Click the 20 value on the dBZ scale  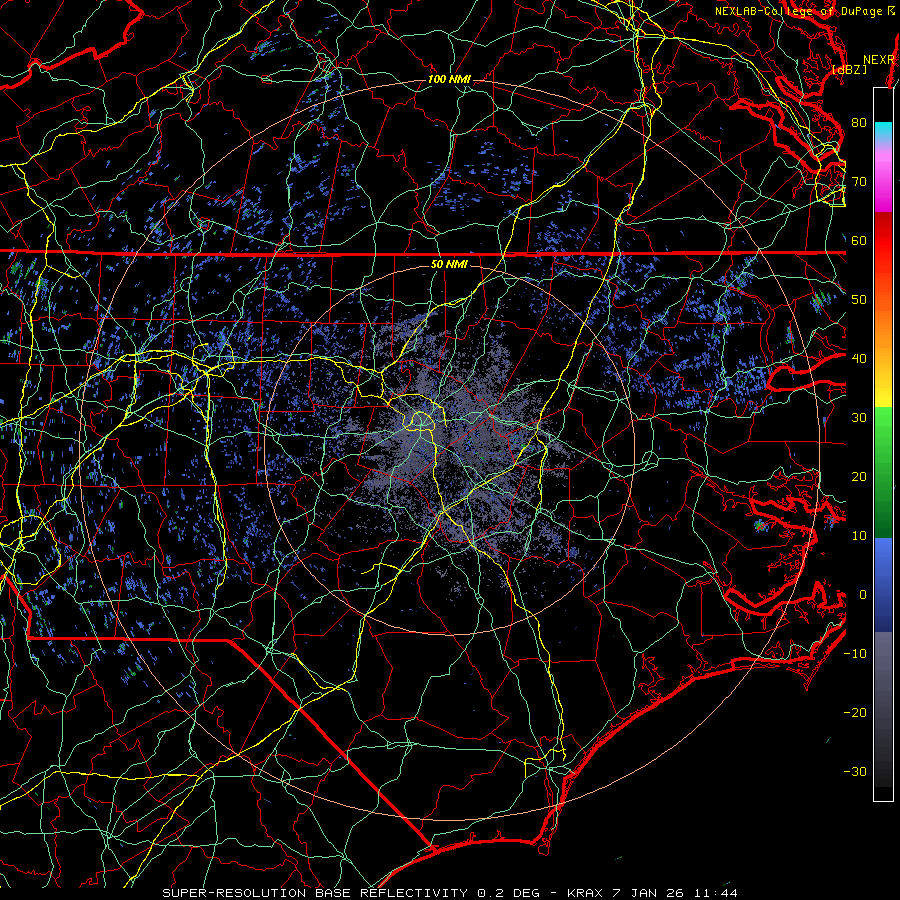coord(859,477)
